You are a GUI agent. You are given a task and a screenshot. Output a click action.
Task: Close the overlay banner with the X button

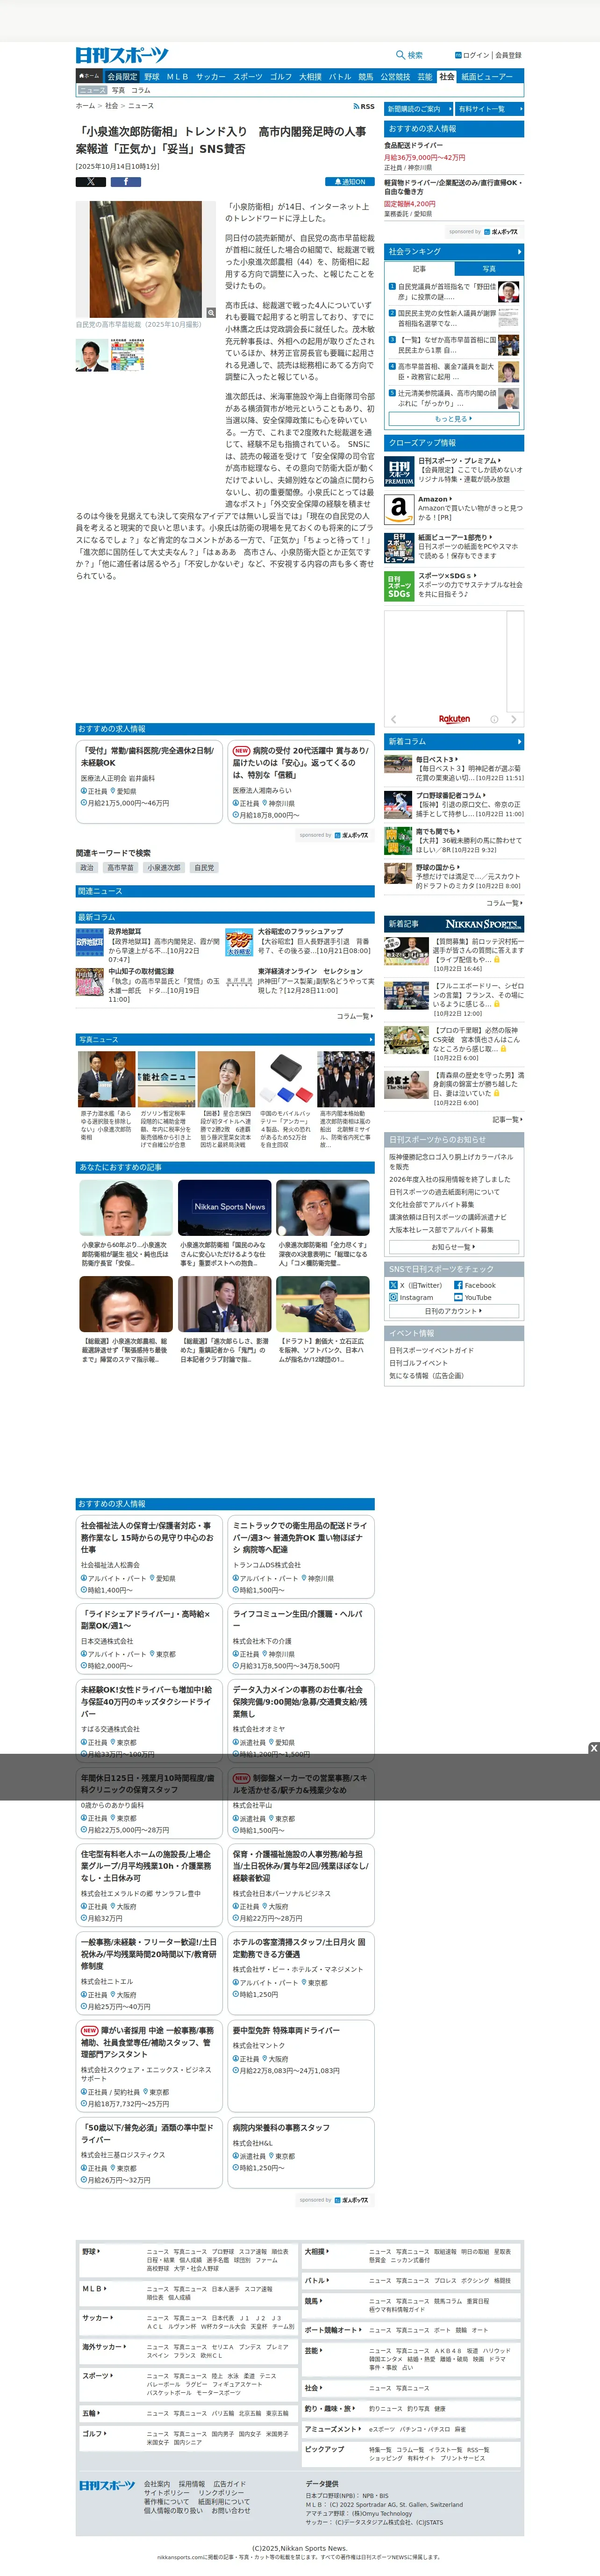coord(593,1748)
